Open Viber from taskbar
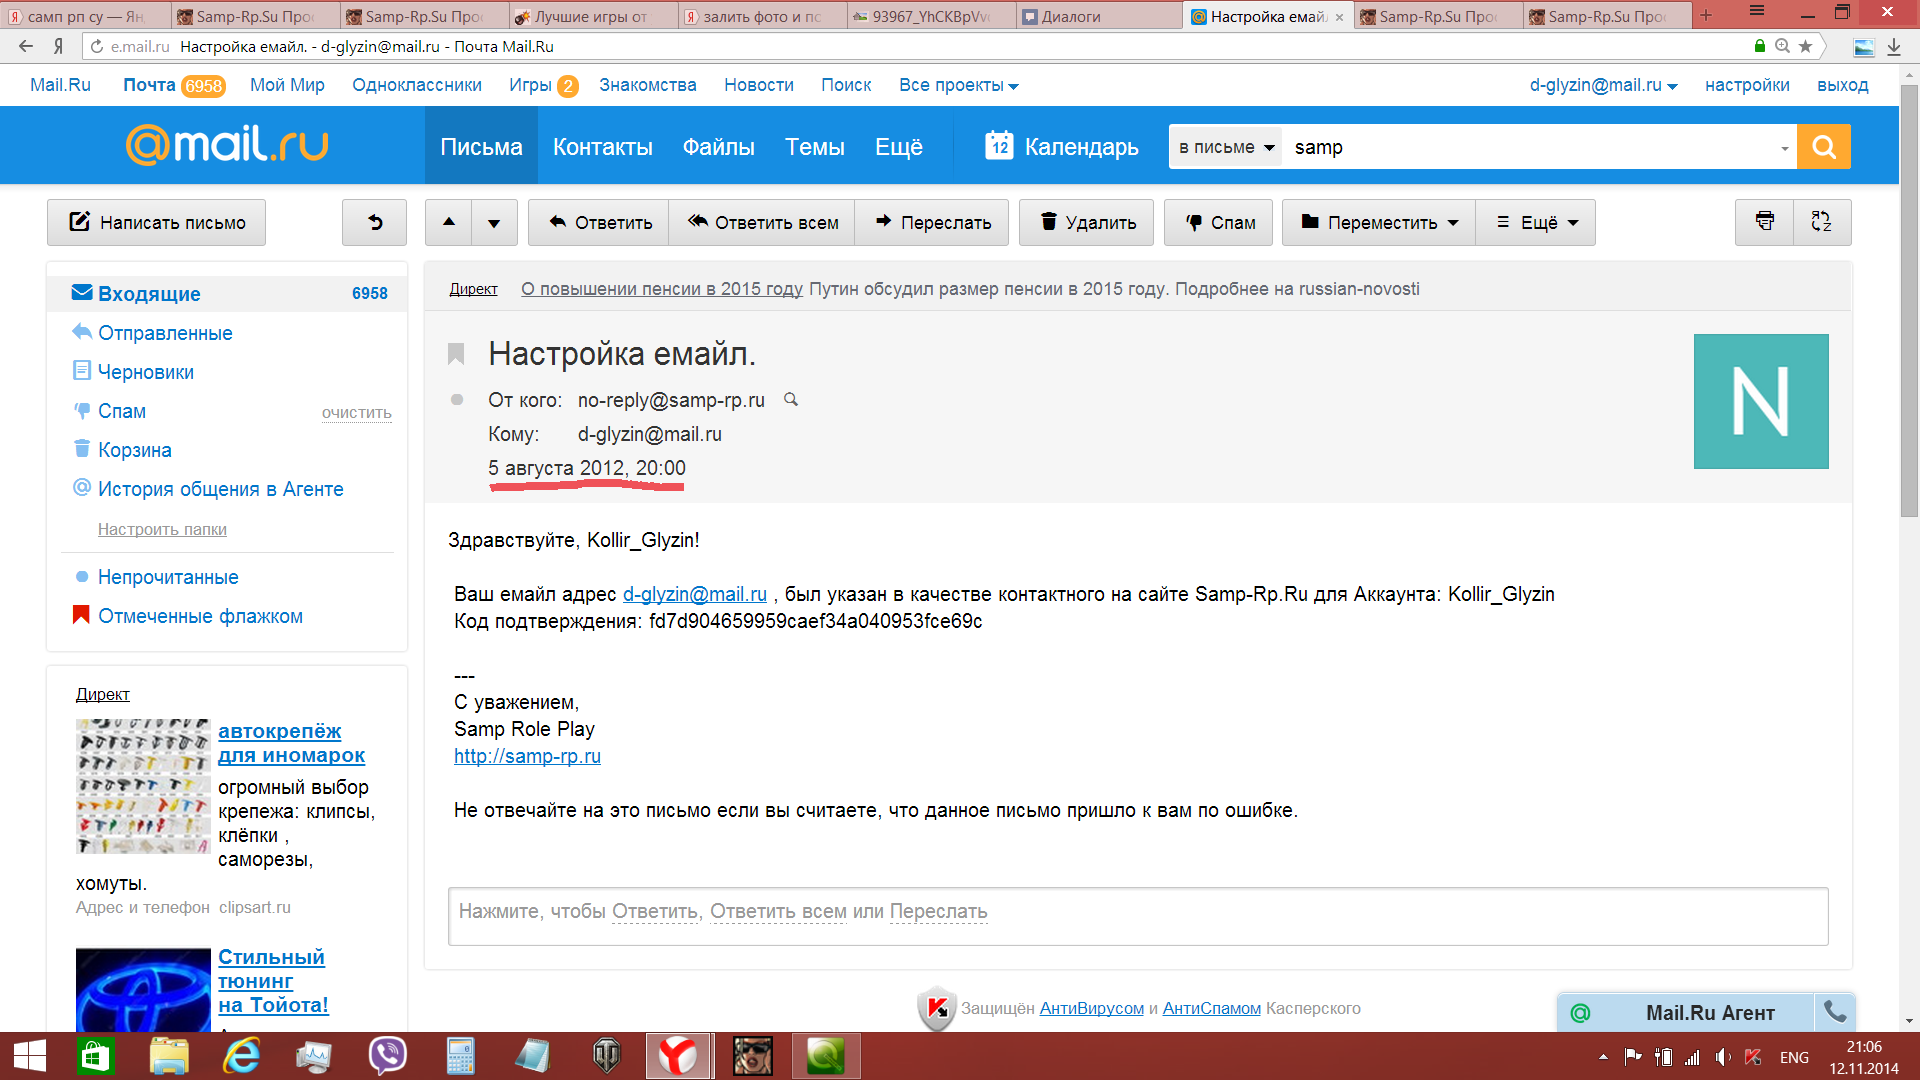Screen dimensions: 1920x1080 pos(387,1056)
